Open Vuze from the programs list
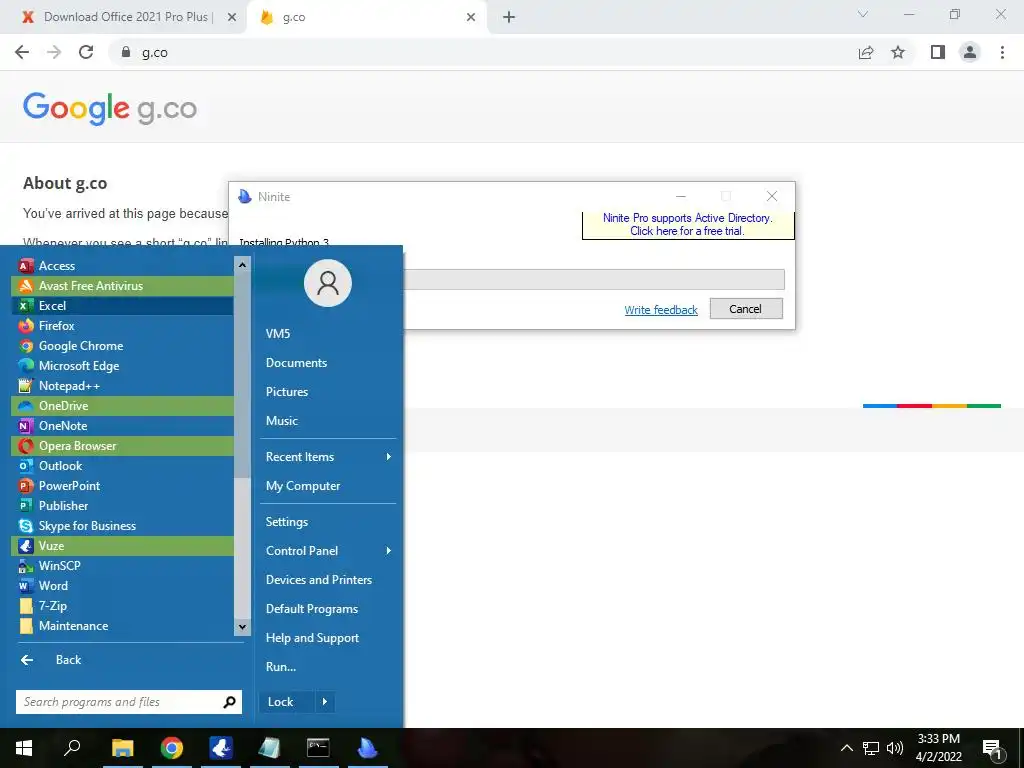1024x768 pixels. pyautogui.click(x=122, y=546)
